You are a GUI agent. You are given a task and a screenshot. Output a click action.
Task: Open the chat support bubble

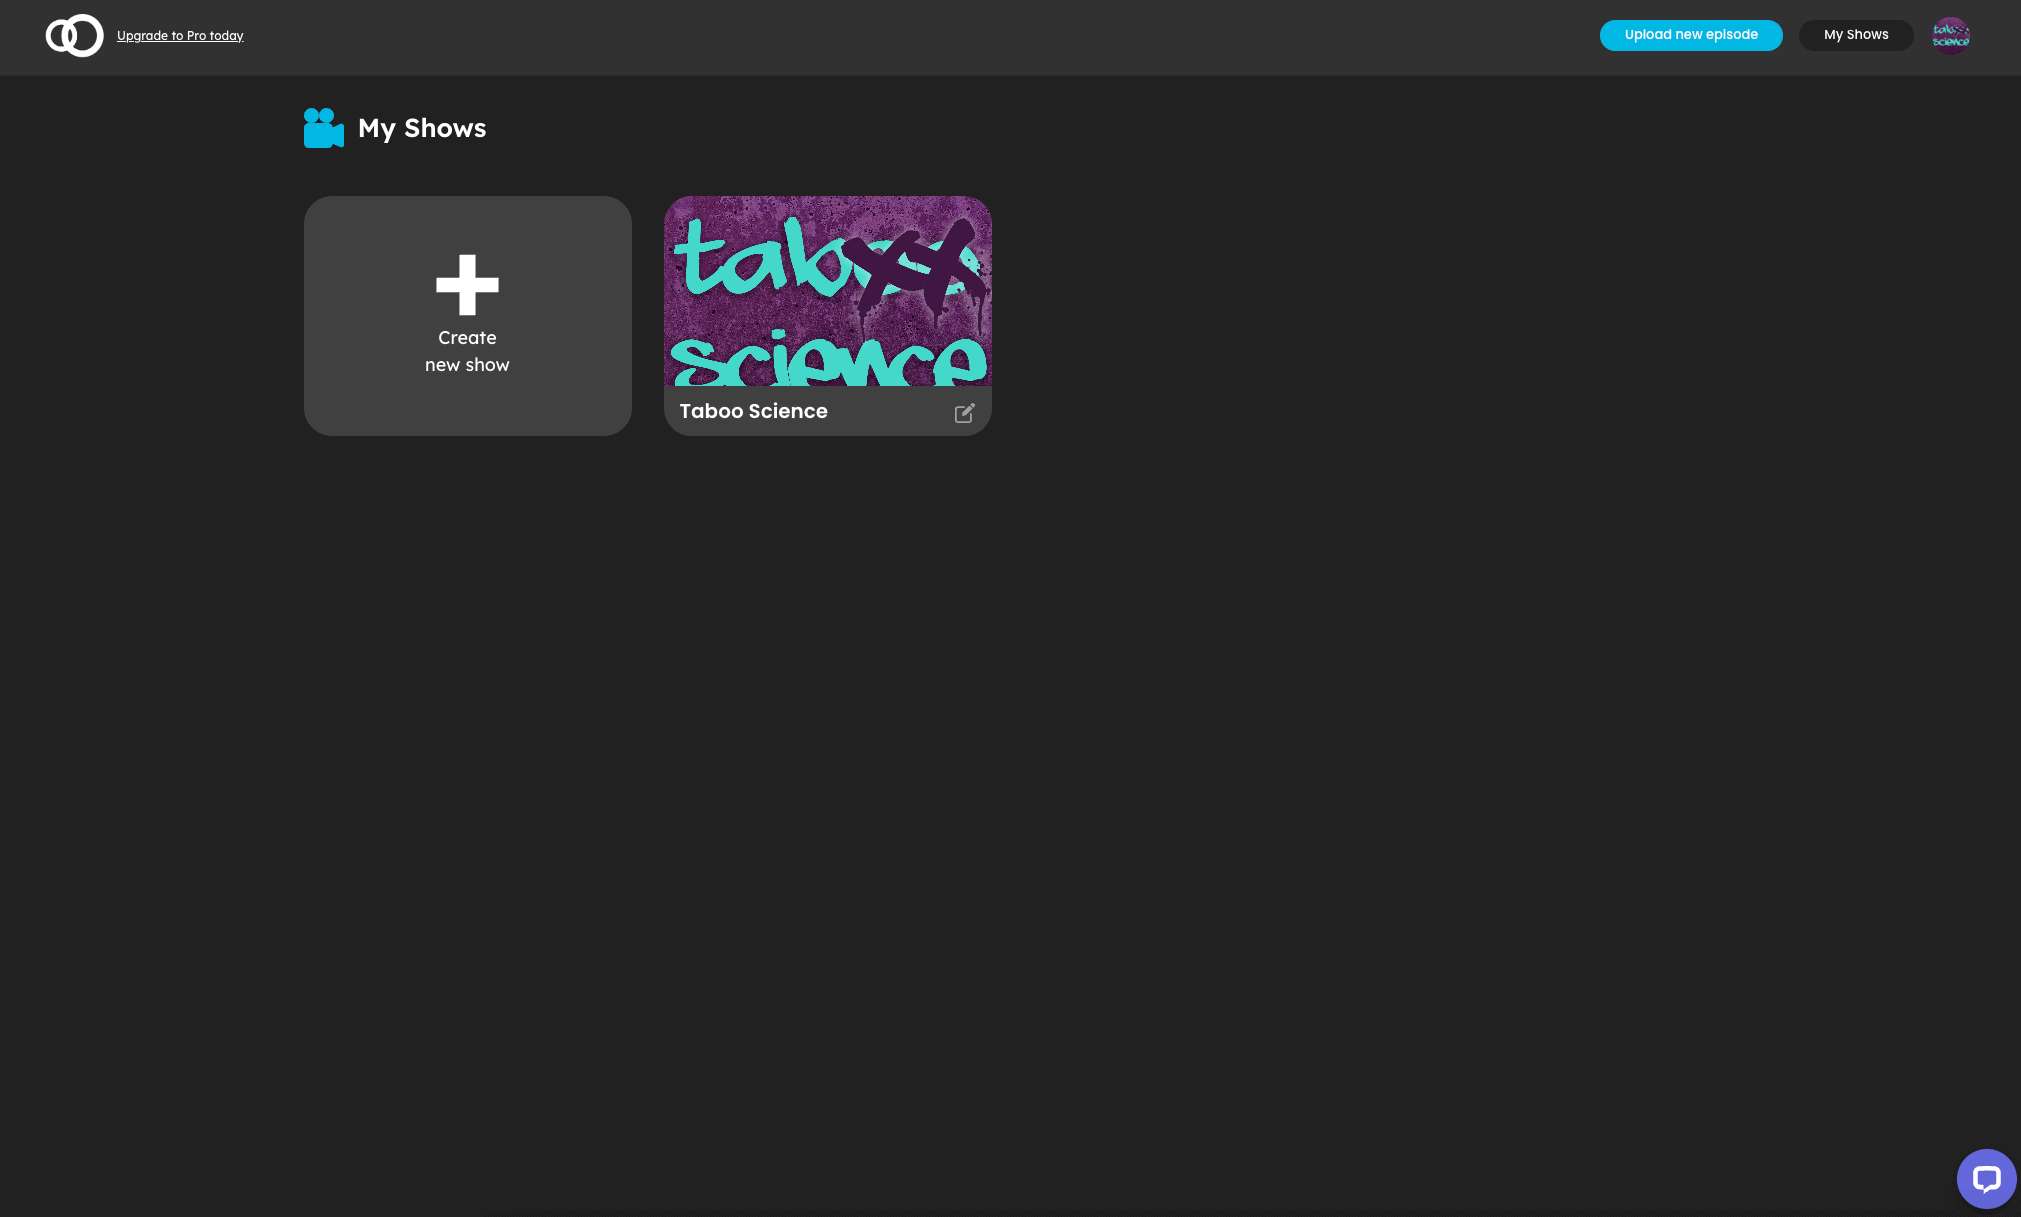tap(1986, 1179)
